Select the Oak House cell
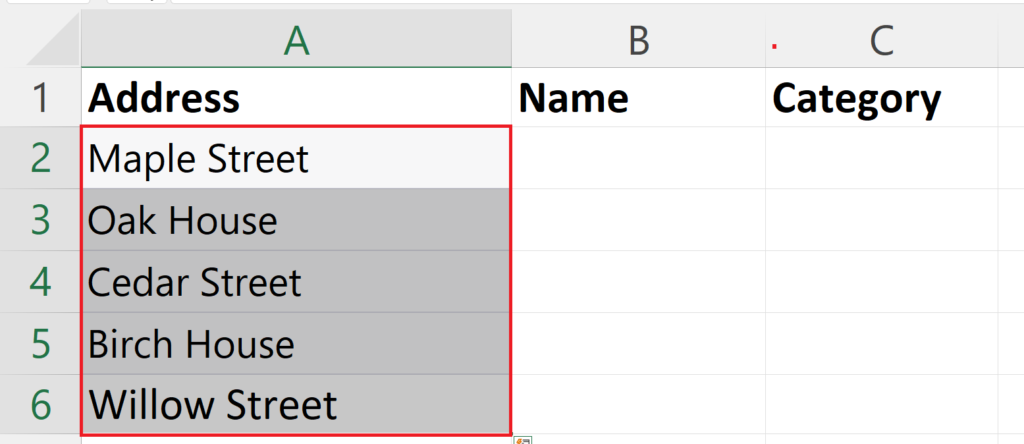 pos(296,220)
